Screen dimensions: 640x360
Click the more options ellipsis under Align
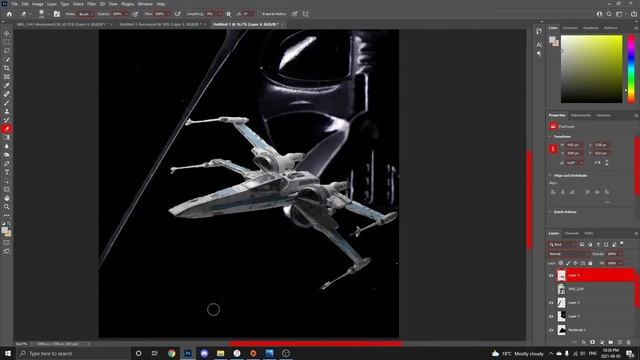607,202
